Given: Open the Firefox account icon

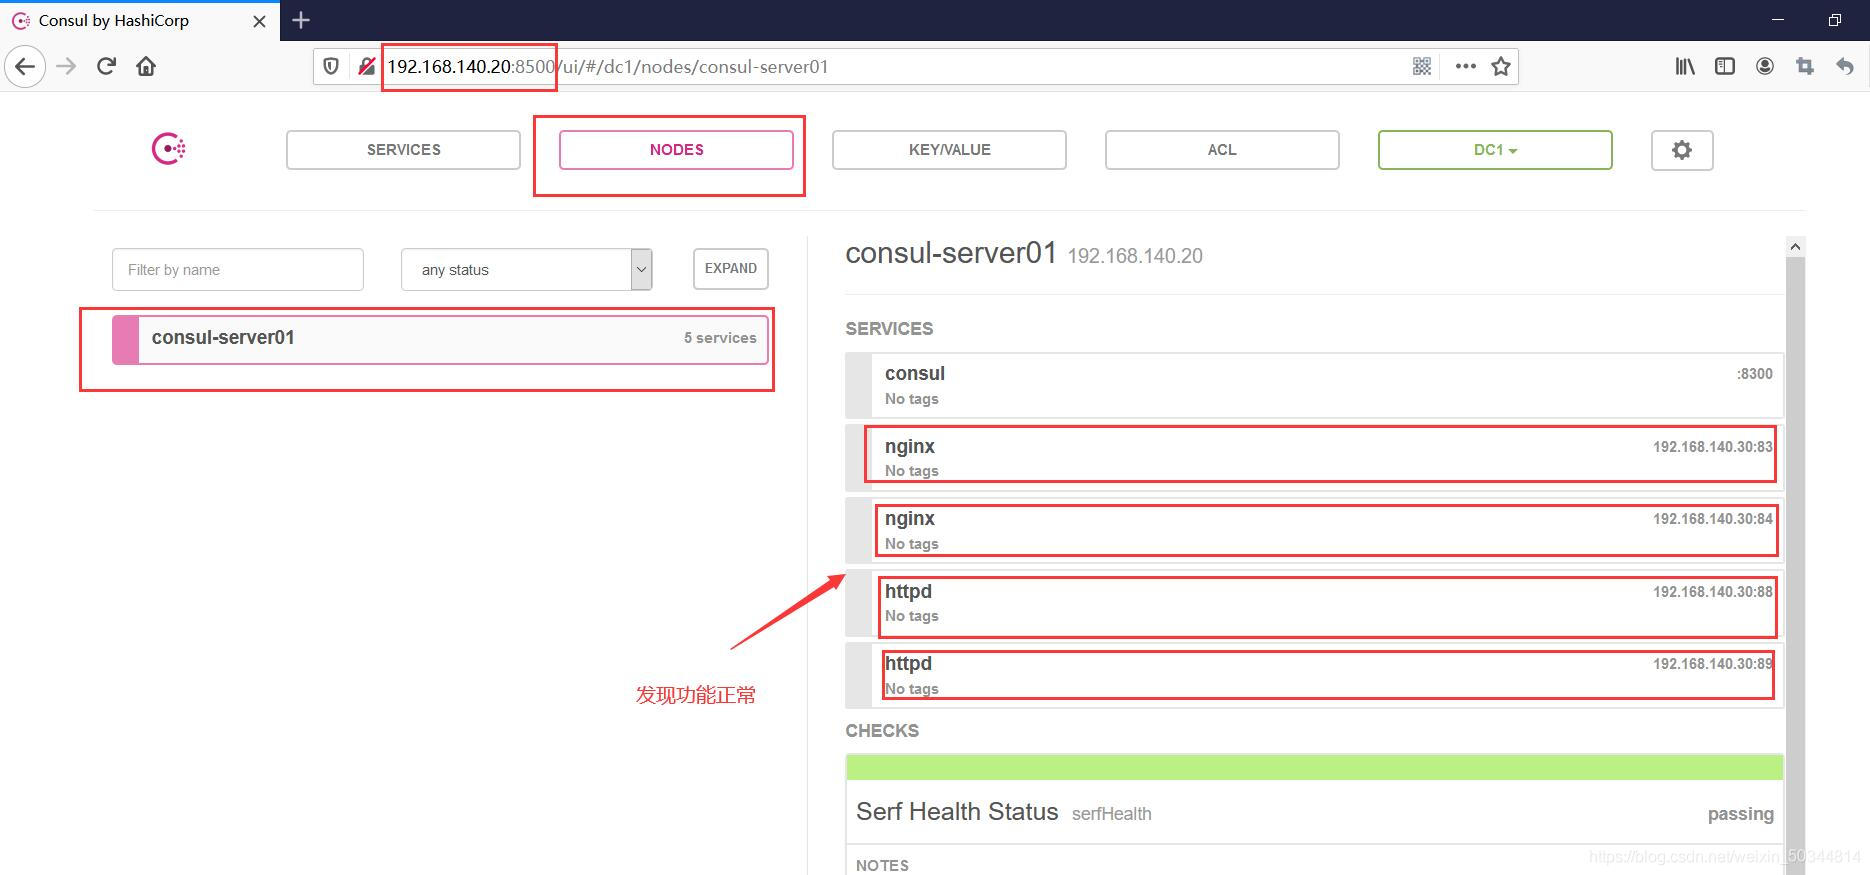Looking at the screenshot, I should 1765,67.
